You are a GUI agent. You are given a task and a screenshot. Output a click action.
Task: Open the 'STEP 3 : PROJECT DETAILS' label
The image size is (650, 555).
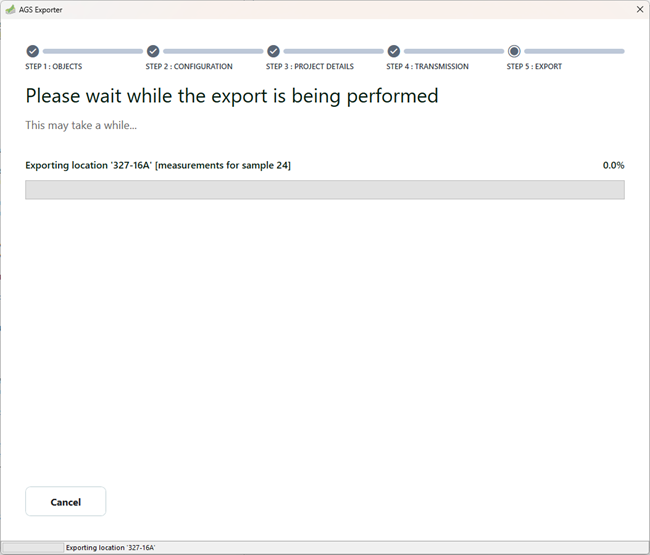pyautogui.click(x=310, y=67)
